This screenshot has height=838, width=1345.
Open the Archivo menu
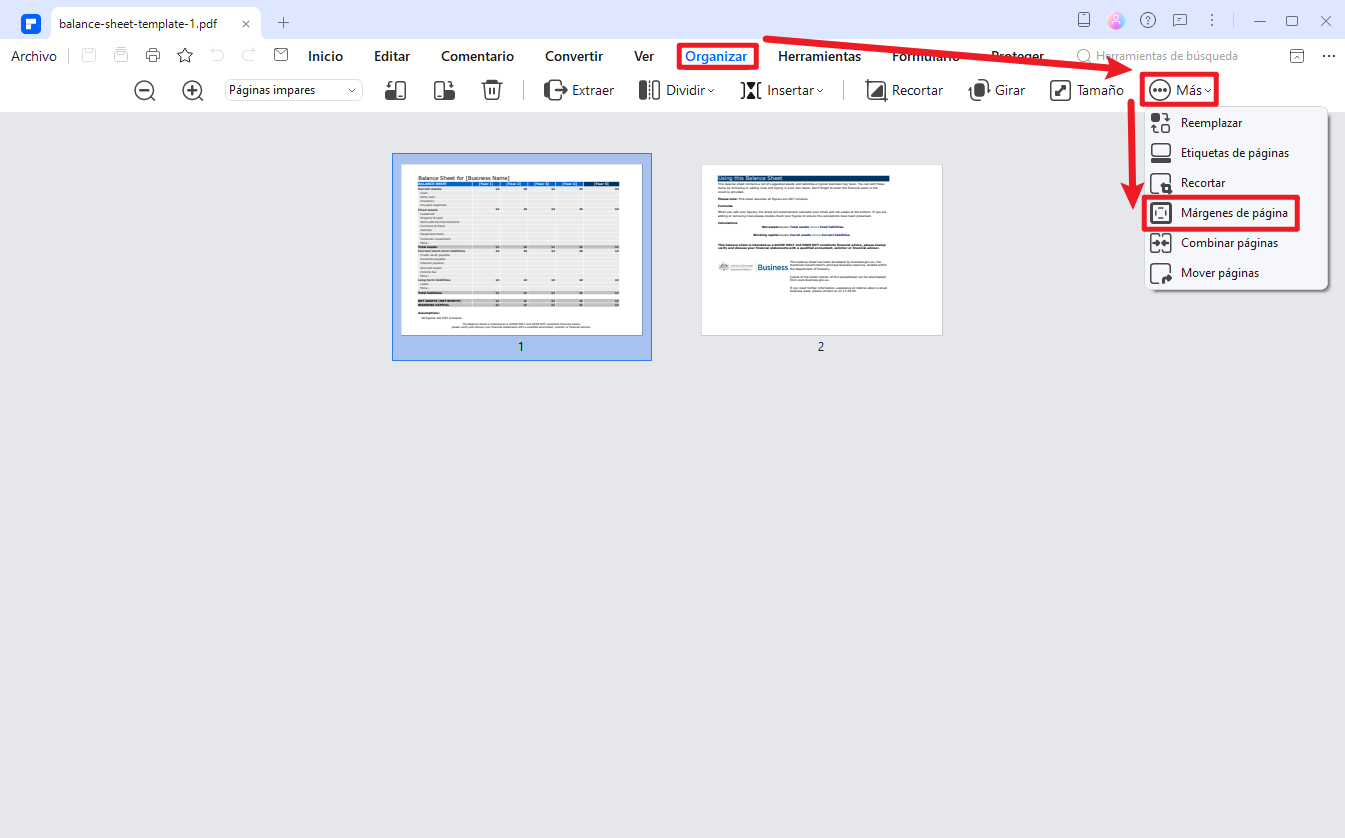point(34,56)
